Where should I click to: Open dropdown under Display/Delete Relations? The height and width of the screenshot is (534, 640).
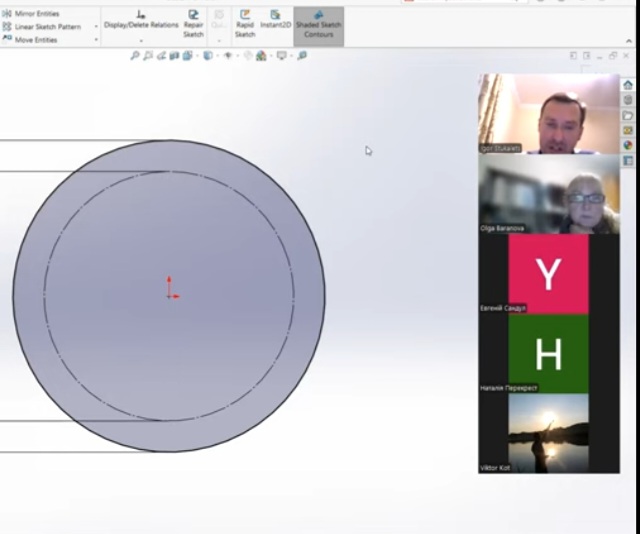pyautogui.click(x=141, y=41)
